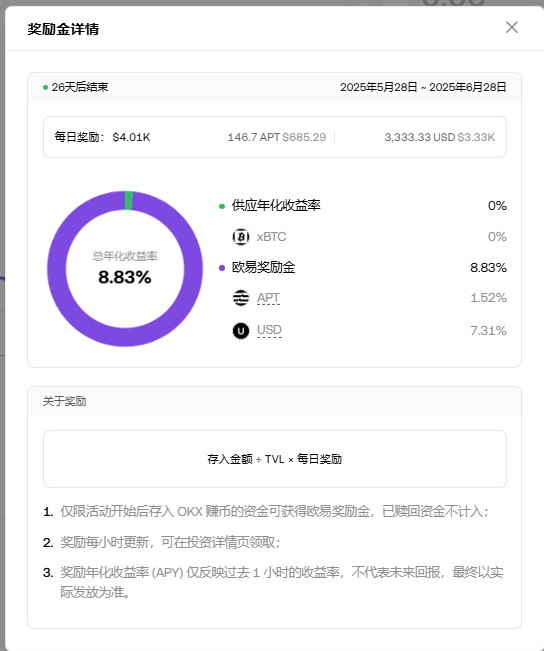Click the APT token icon
Image resolution: width=544 pixels, height=651 pixels.
click(241, 298)
